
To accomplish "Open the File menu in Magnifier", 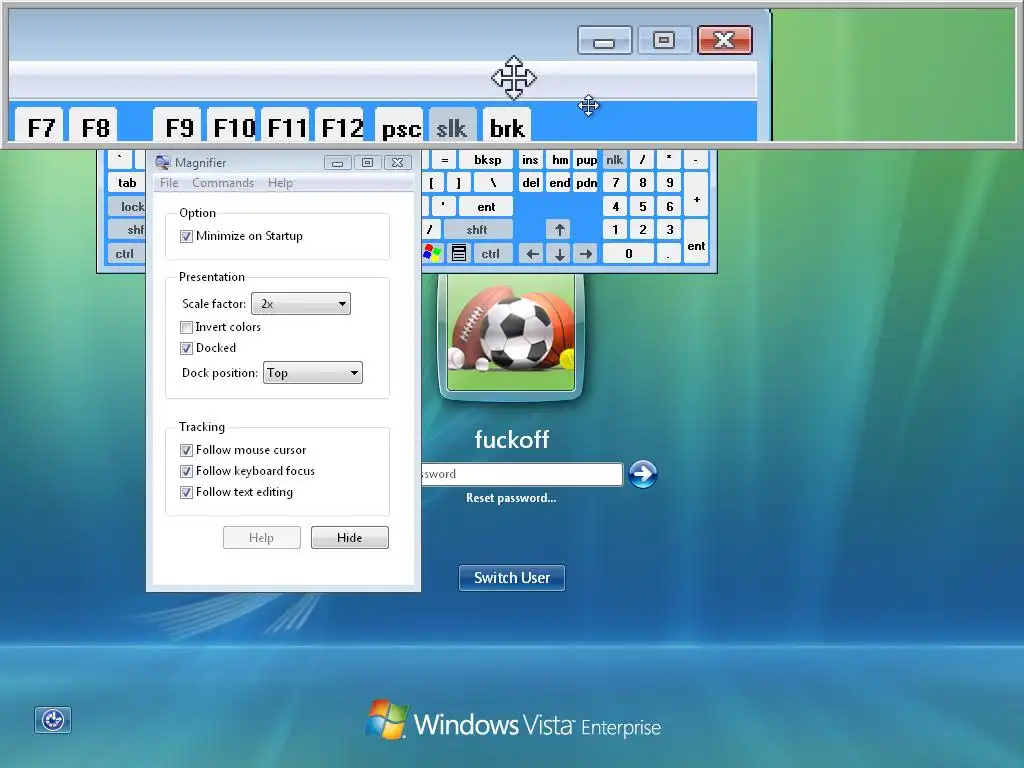I will point(168,183).
